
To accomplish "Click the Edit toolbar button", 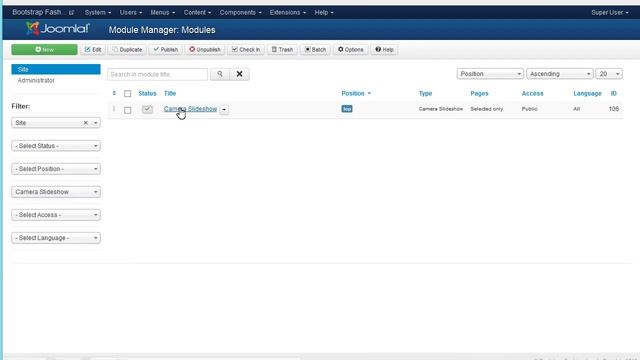I will click(93, 49).
